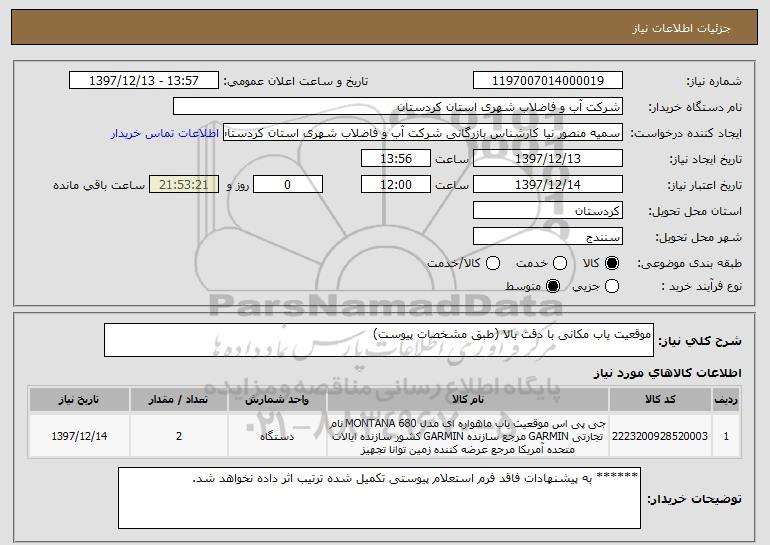The image size is (770, 545).
Task: Click the need number field 1197007014000019
Action: pyautogui.click(x=548, y=81)
